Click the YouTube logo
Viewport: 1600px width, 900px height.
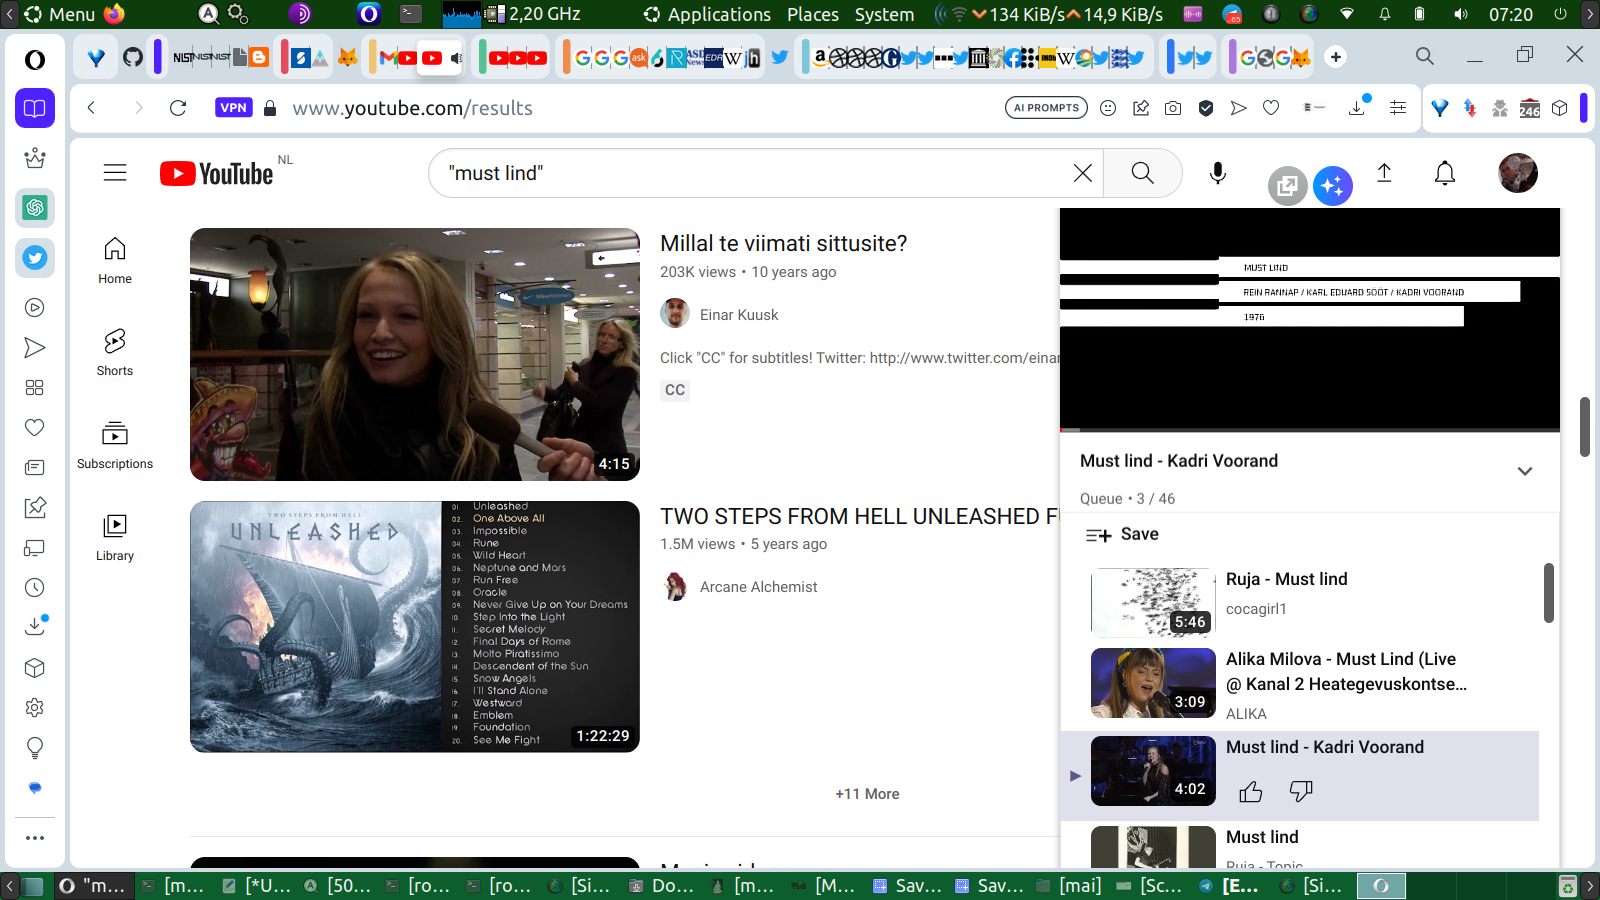[217, 174]
